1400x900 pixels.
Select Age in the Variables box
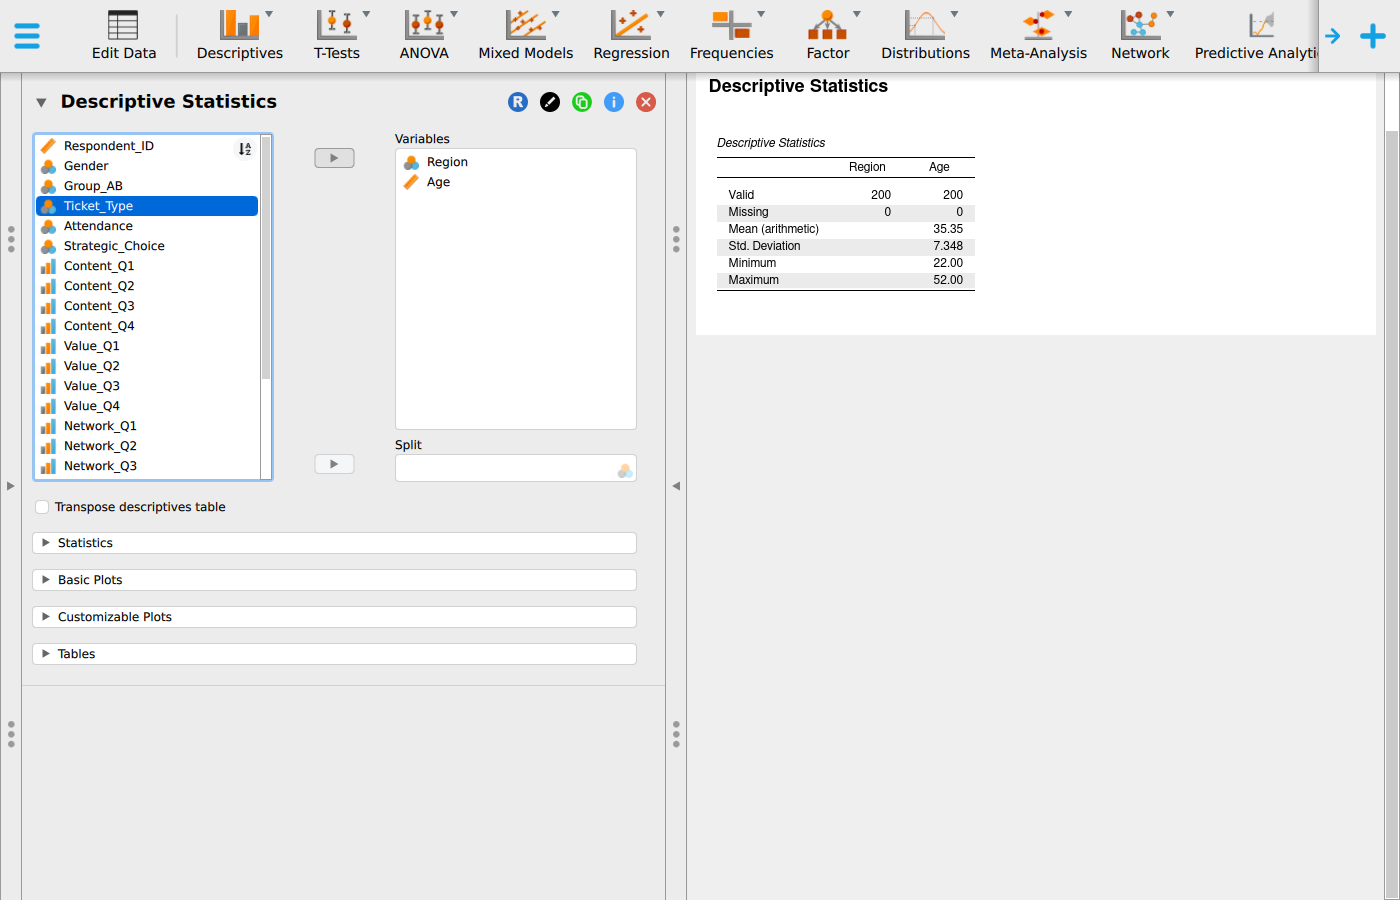(515, 182)
